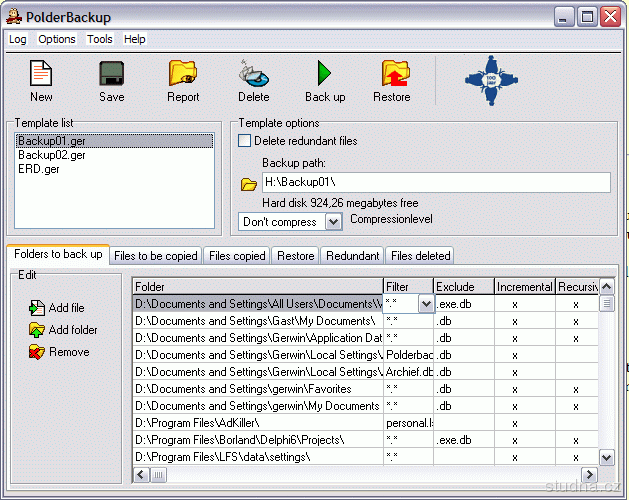The height and width of the screenshot is (500, 629).
Task: Switch to Files to be copied tab
Action: (156, 256)
